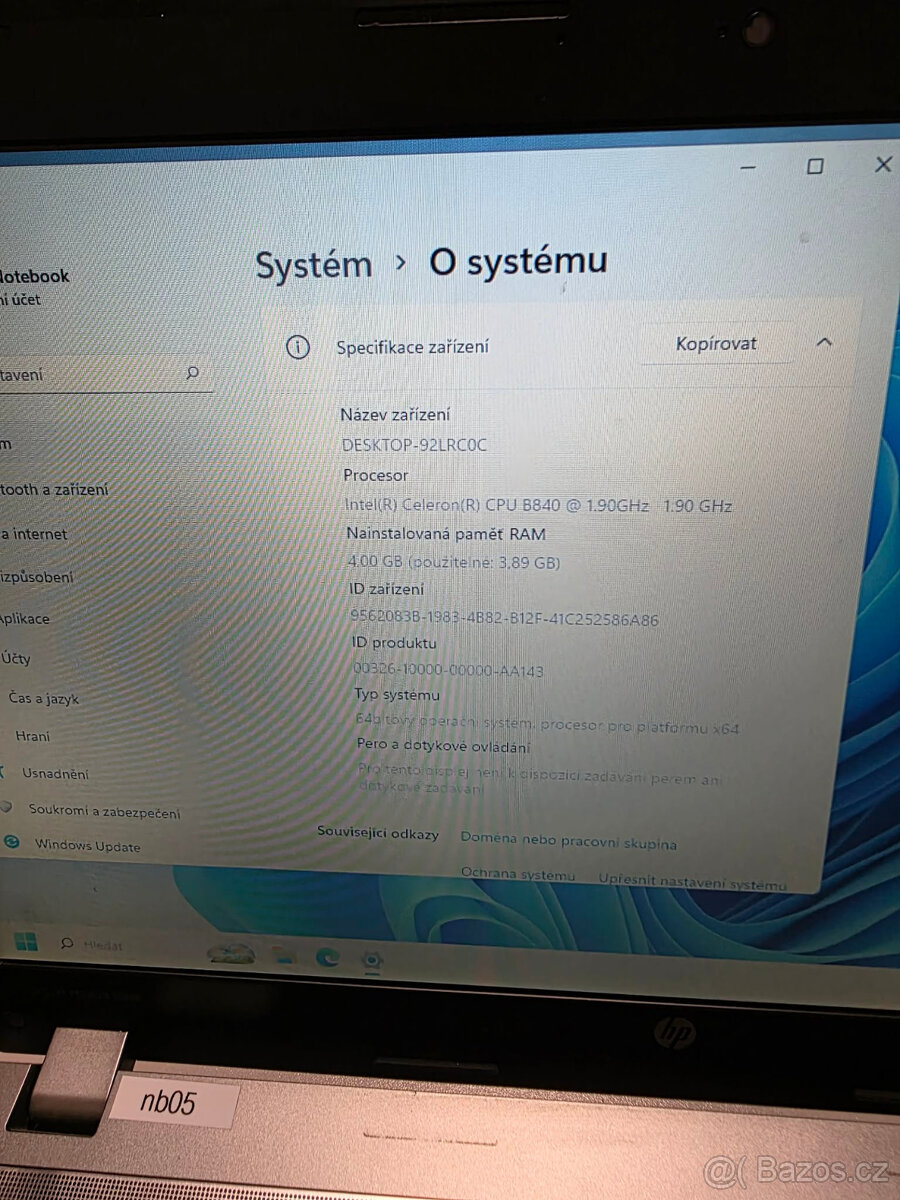Select Síť a internet in the sidebar
Viewport: 900px width, 1200px height.
[33, 533]
